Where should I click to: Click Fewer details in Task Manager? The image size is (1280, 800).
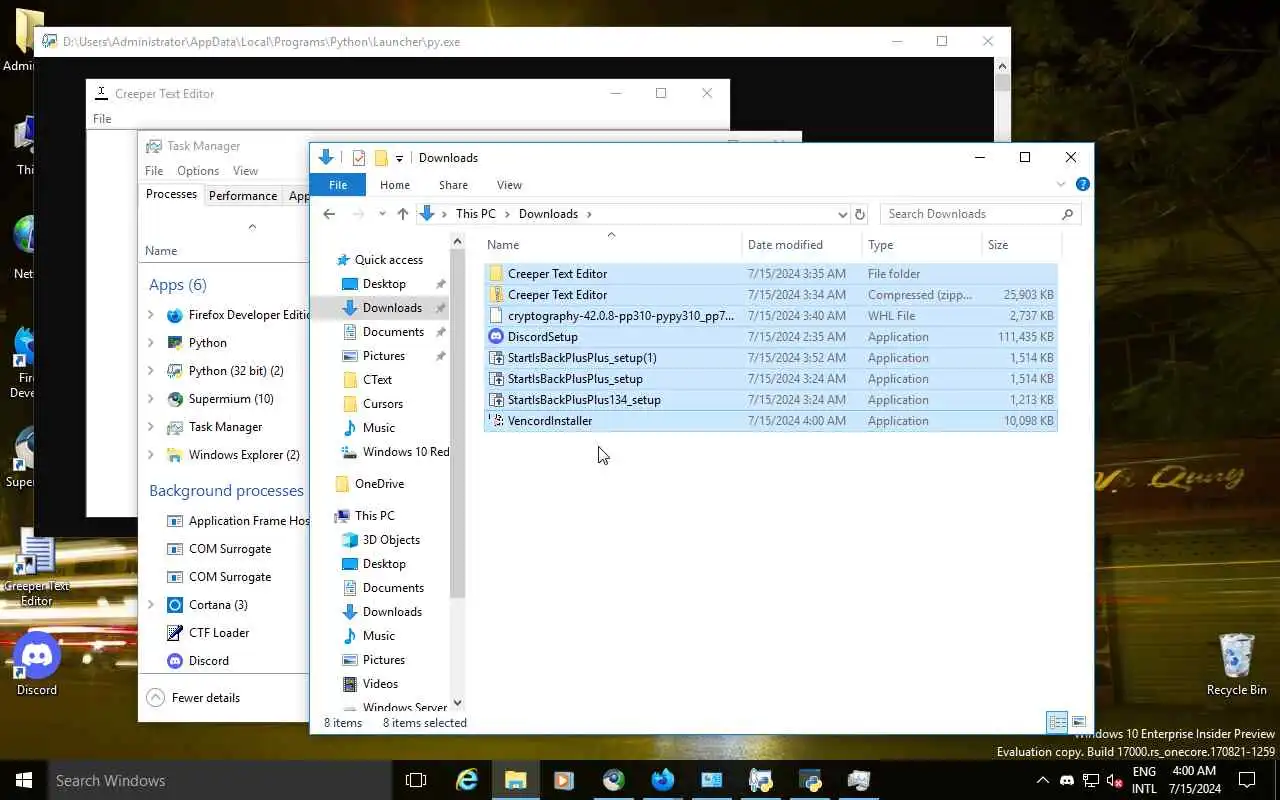click(194, 698)
